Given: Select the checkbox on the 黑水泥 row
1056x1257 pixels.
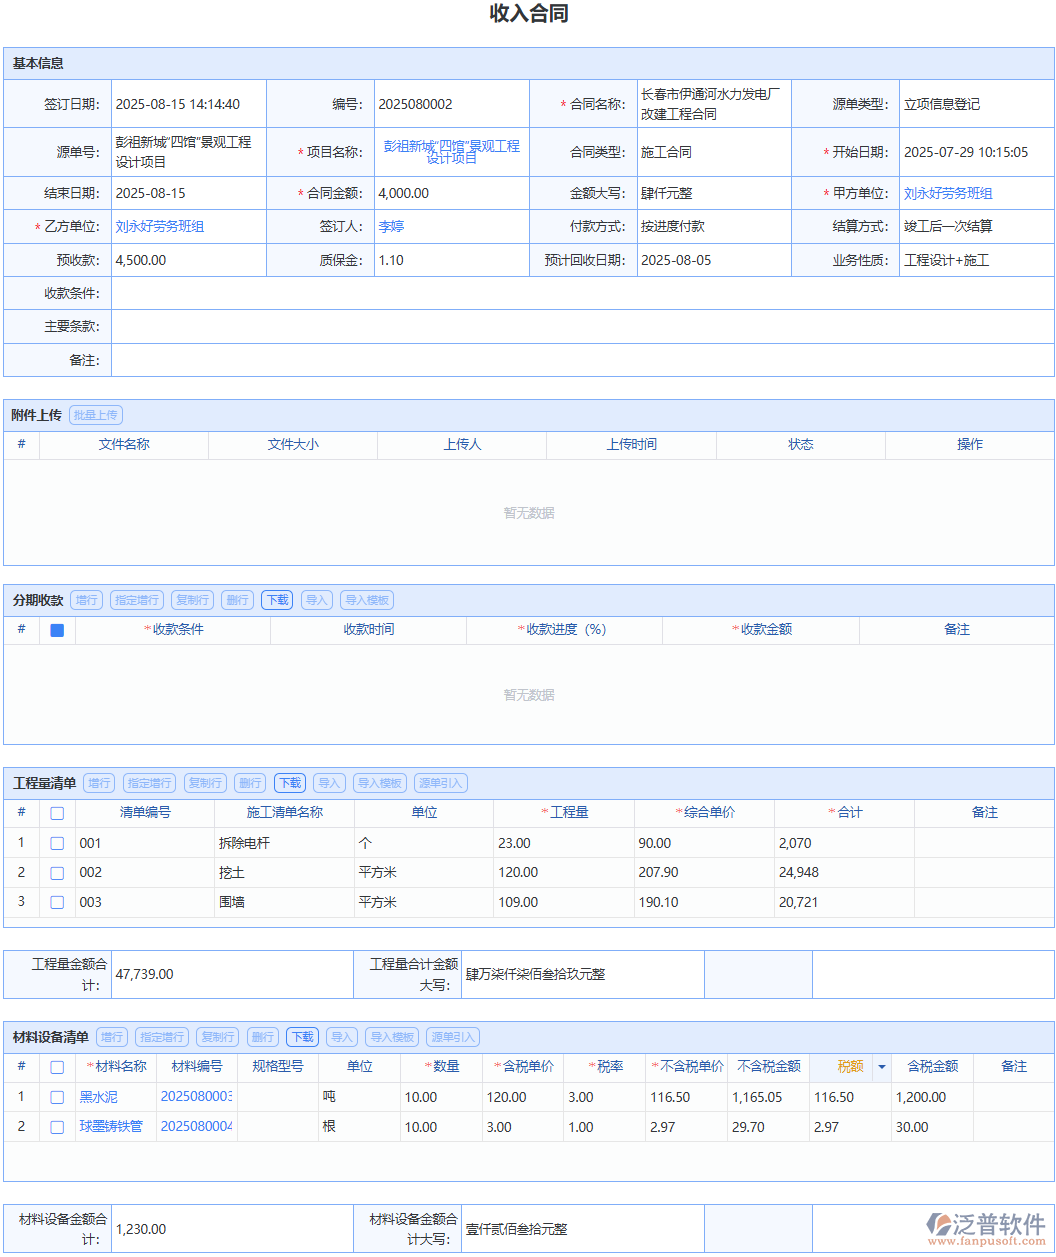Looking at the screenshot, I should [x=57, y=1097].
